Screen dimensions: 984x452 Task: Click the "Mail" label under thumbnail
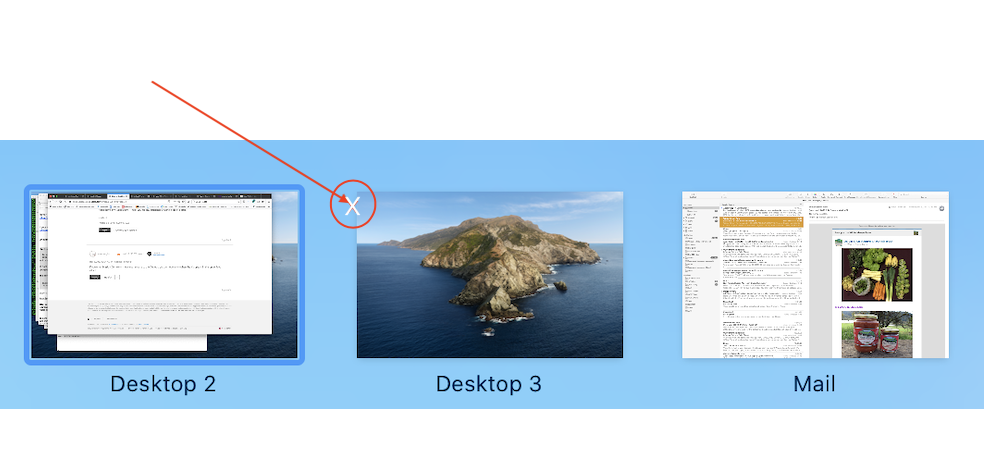(815, 384)
